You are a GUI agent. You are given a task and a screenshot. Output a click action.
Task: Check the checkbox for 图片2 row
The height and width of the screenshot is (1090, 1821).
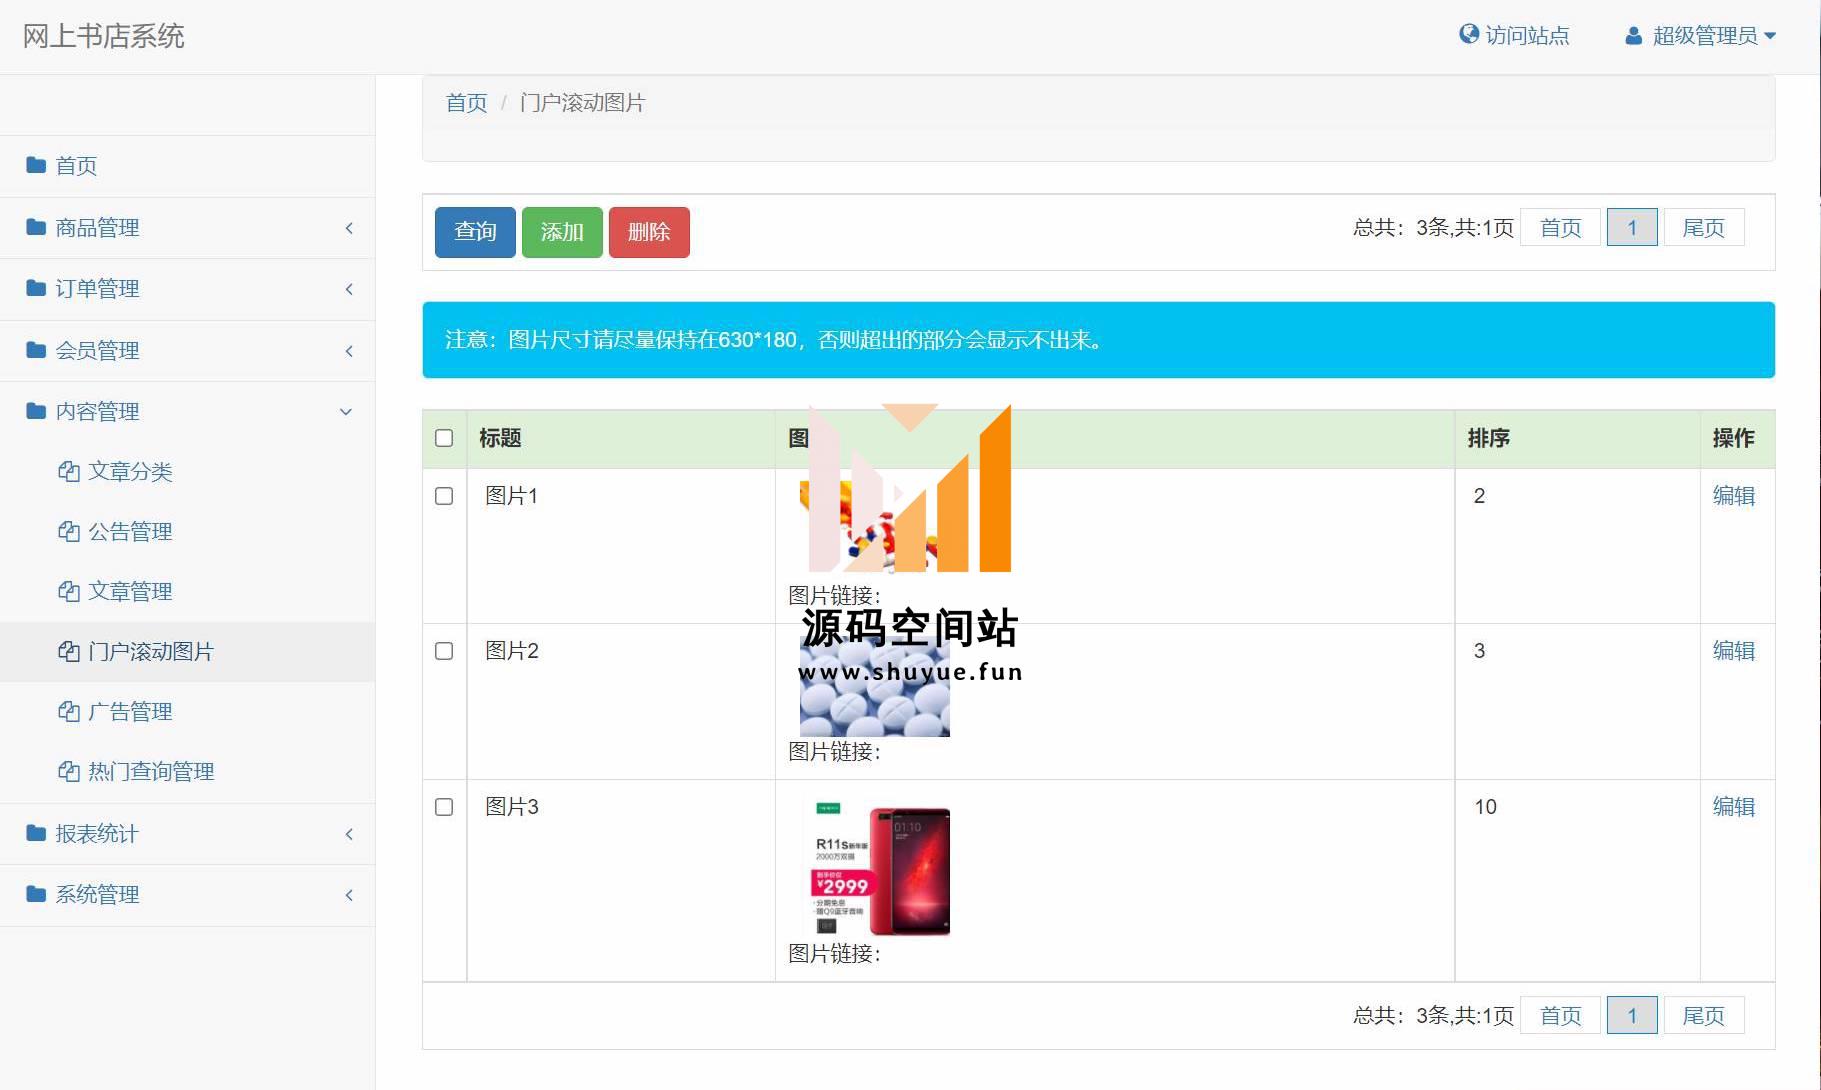coord(444,651)
